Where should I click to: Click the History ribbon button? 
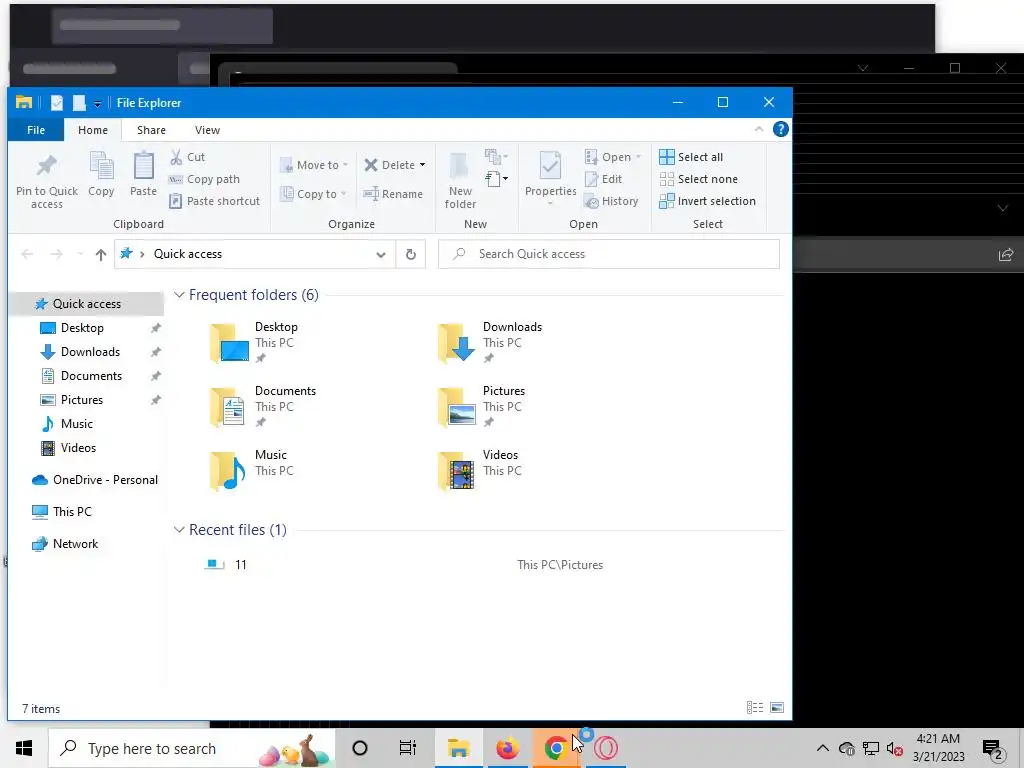point(611,201)
